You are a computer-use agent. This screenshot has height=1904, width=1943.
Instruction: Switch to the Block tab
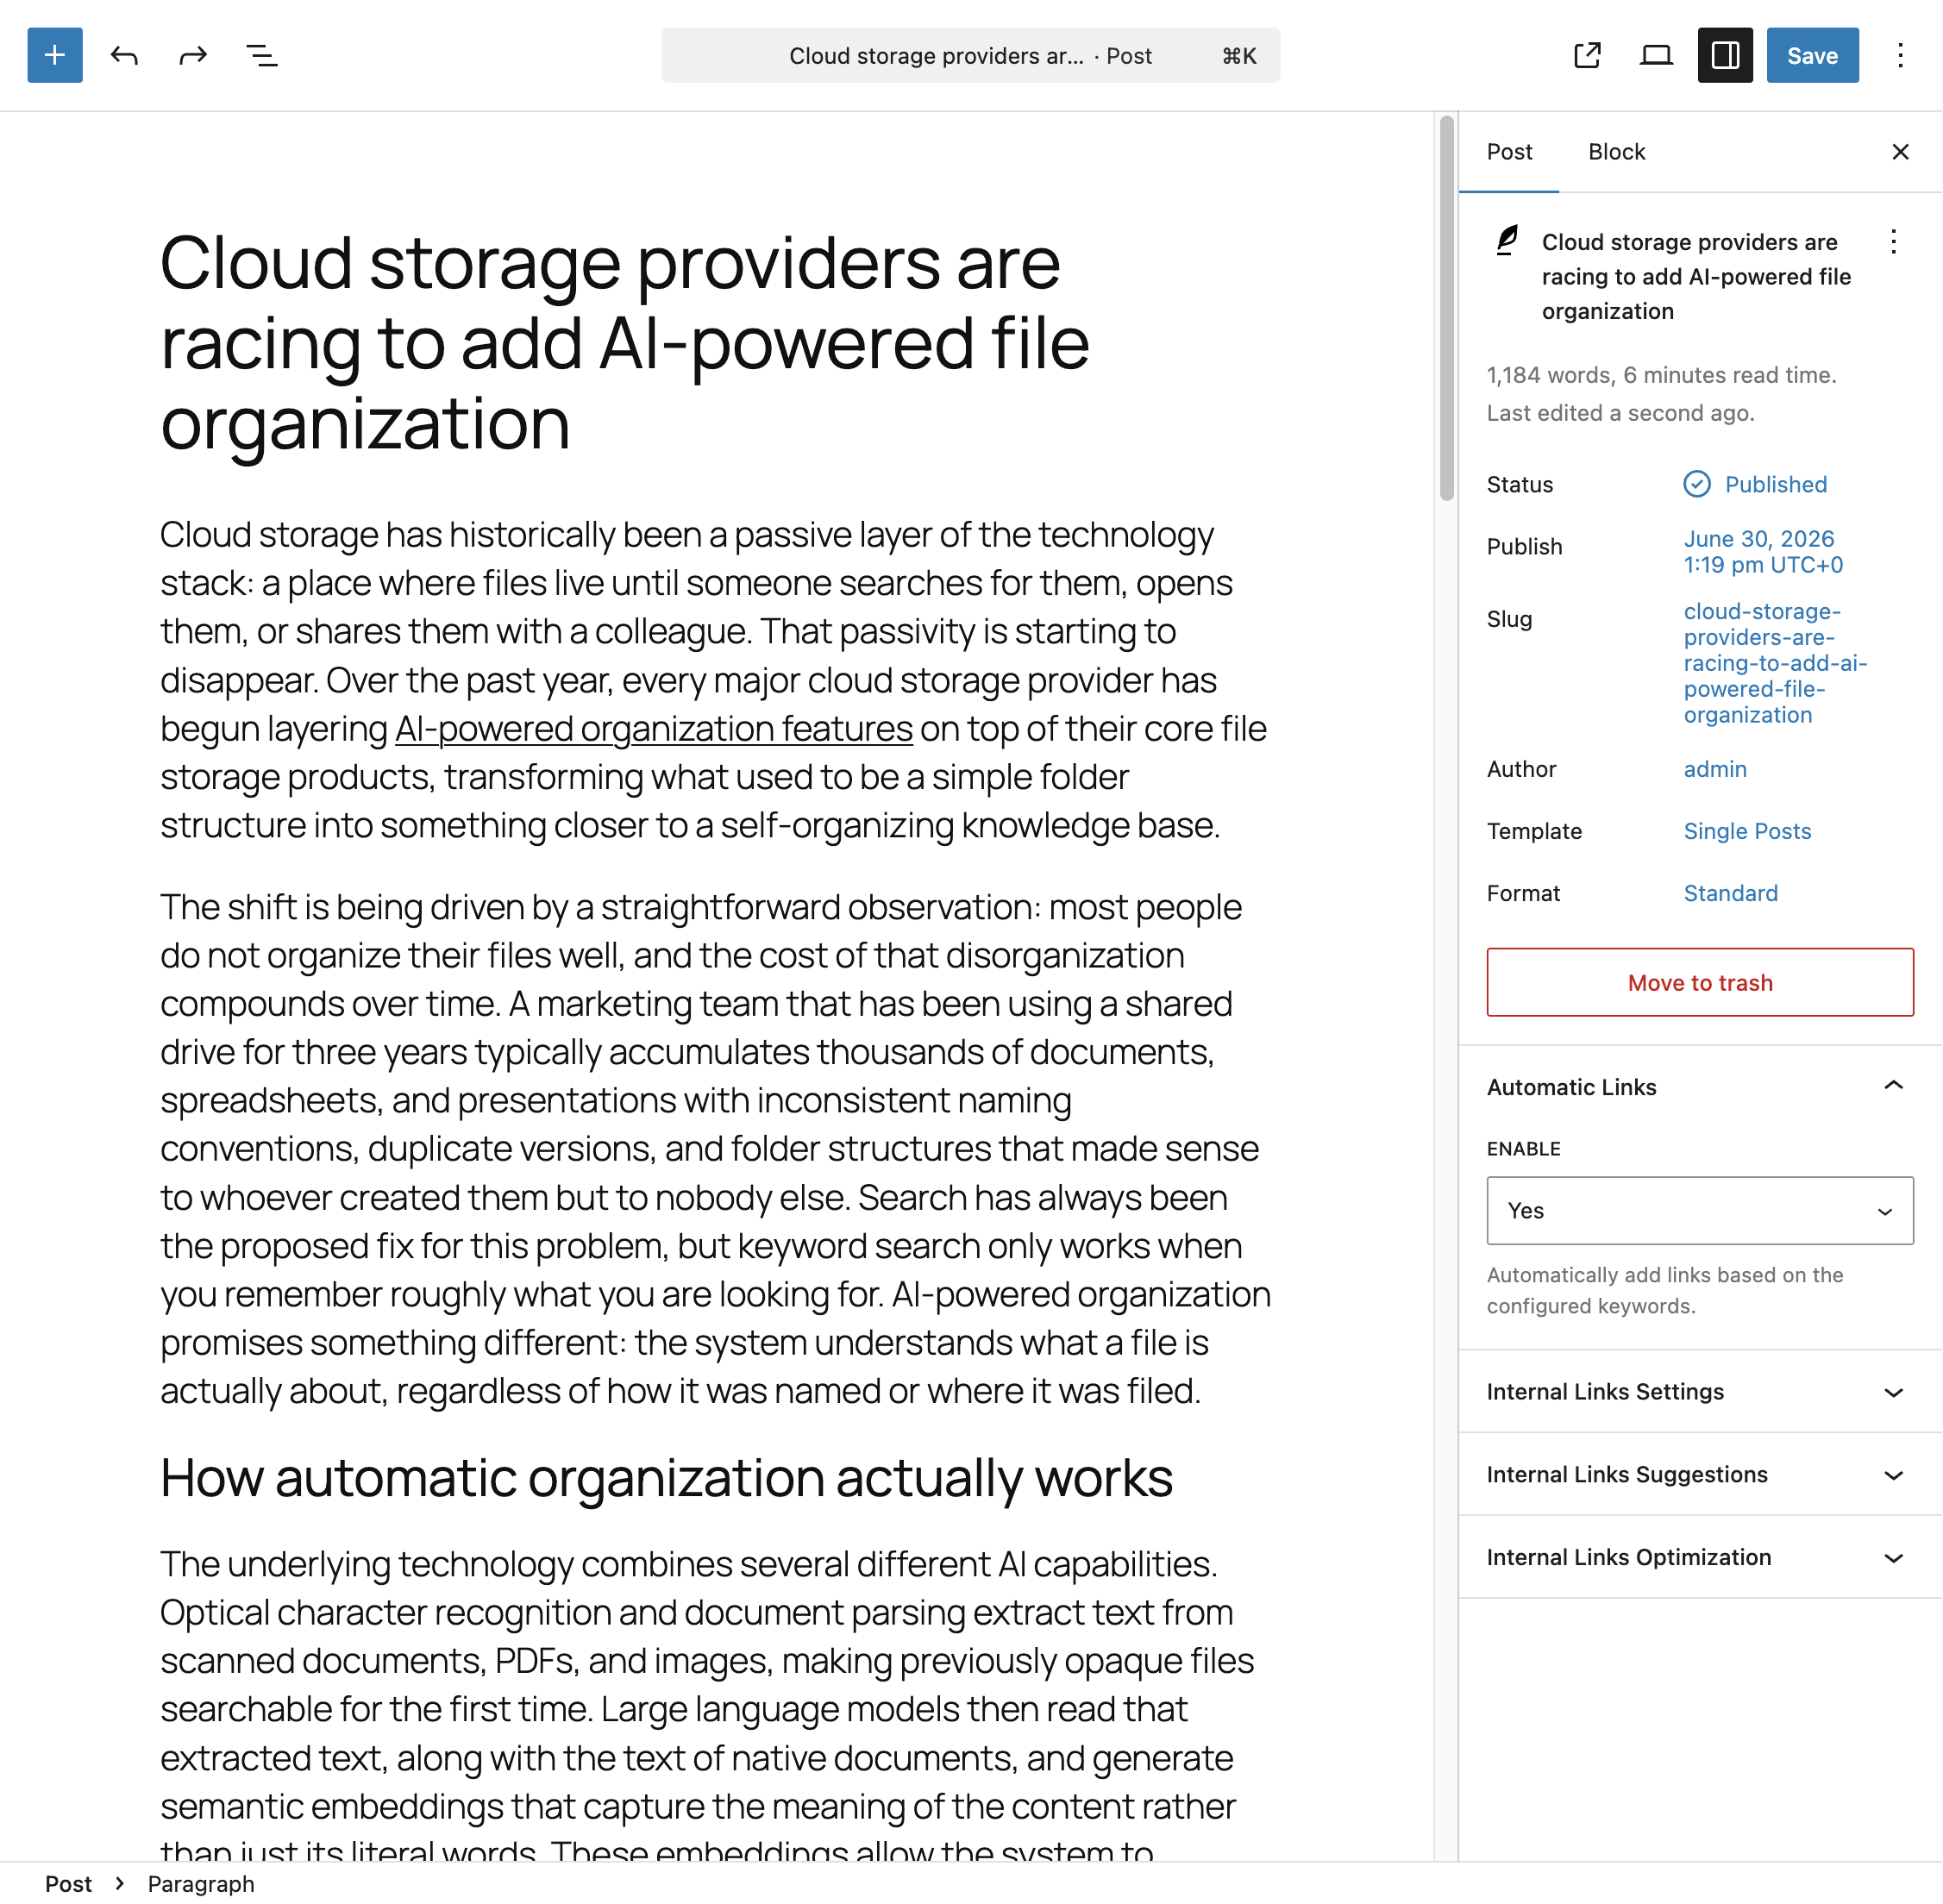tap(1616, 152)
